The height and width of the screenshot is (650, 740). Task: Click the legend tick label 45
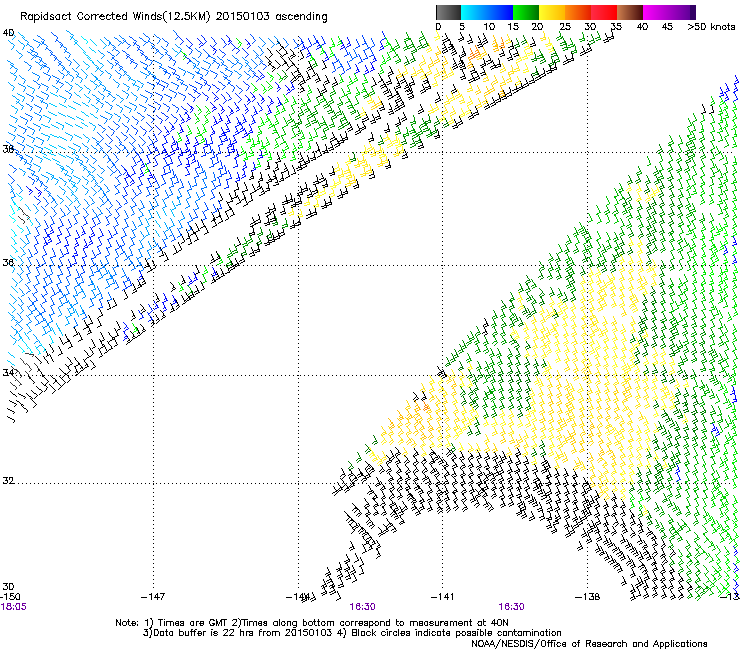(x=667, y=27)
